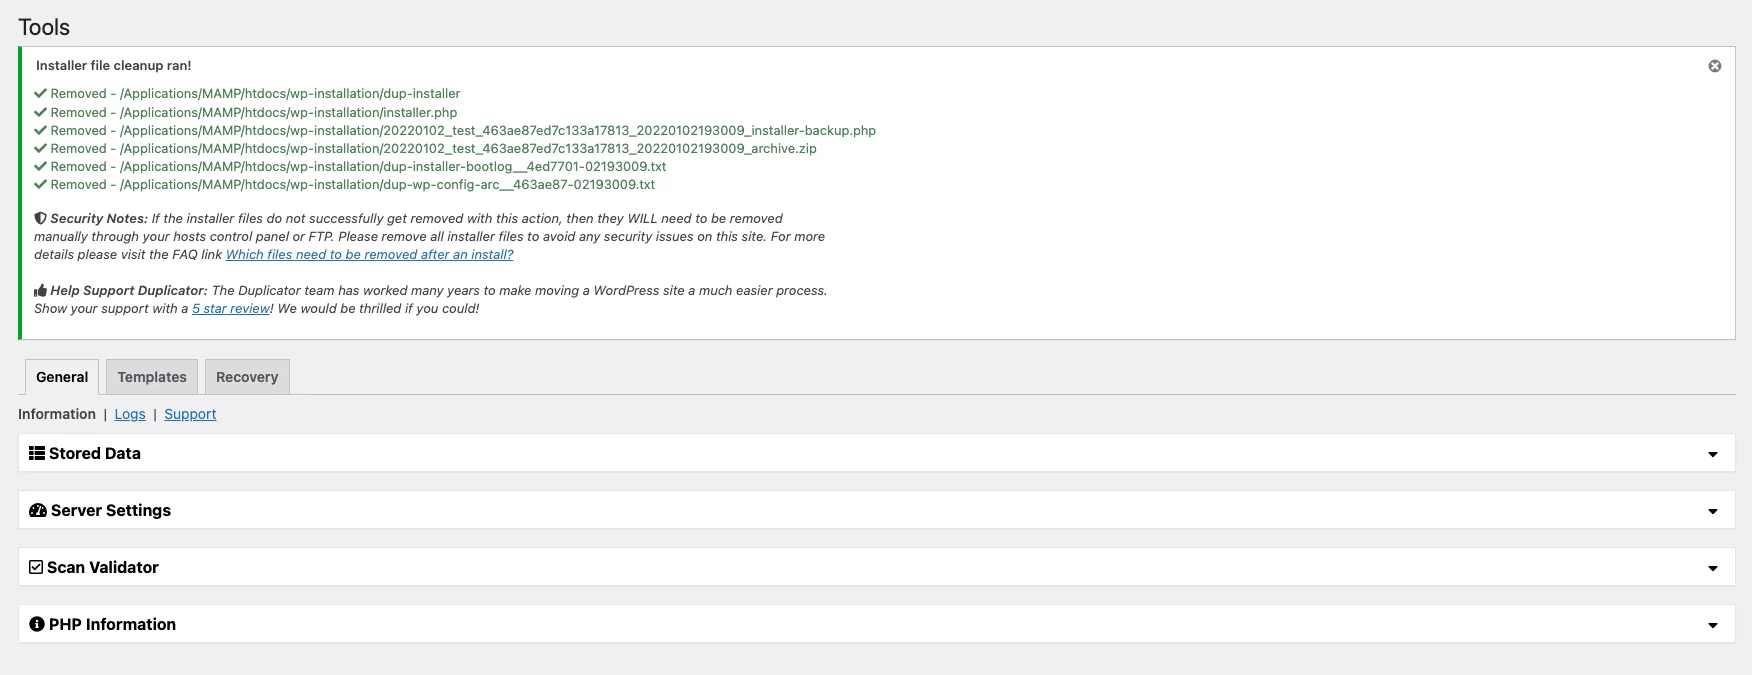This screenshot has height=675, width=1752.
Task: Expand the Stored Data section arrow
Action: [1713, 454]
